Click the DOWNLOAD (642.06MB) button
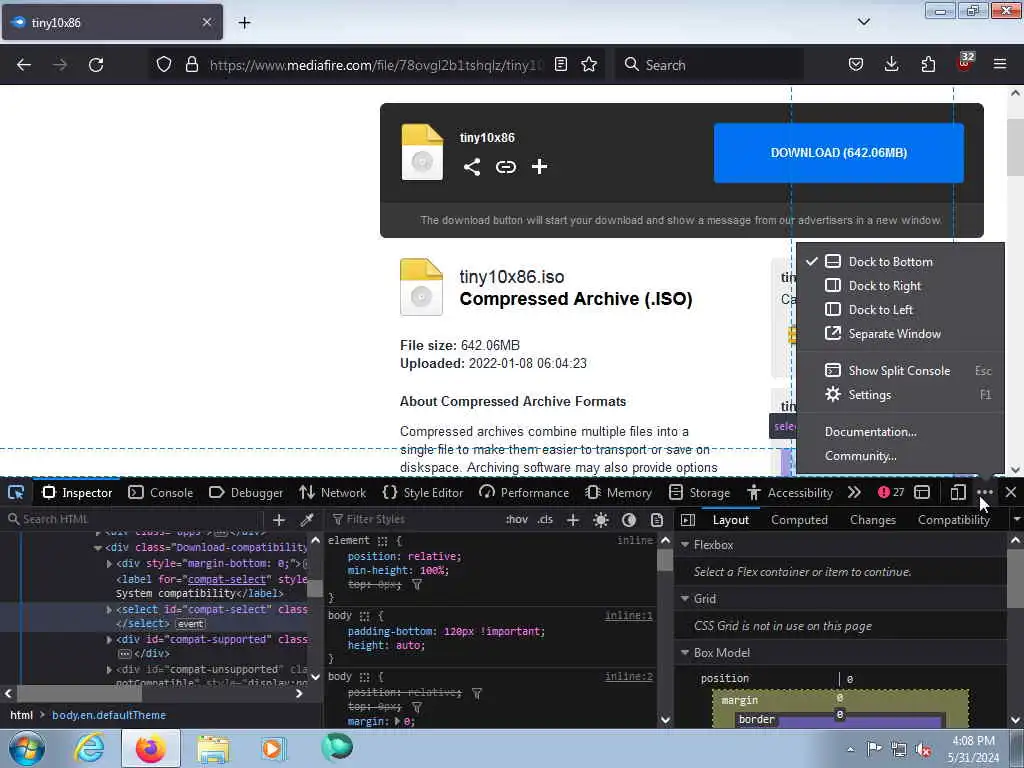 pyautogui.click(x=839, y=153)
